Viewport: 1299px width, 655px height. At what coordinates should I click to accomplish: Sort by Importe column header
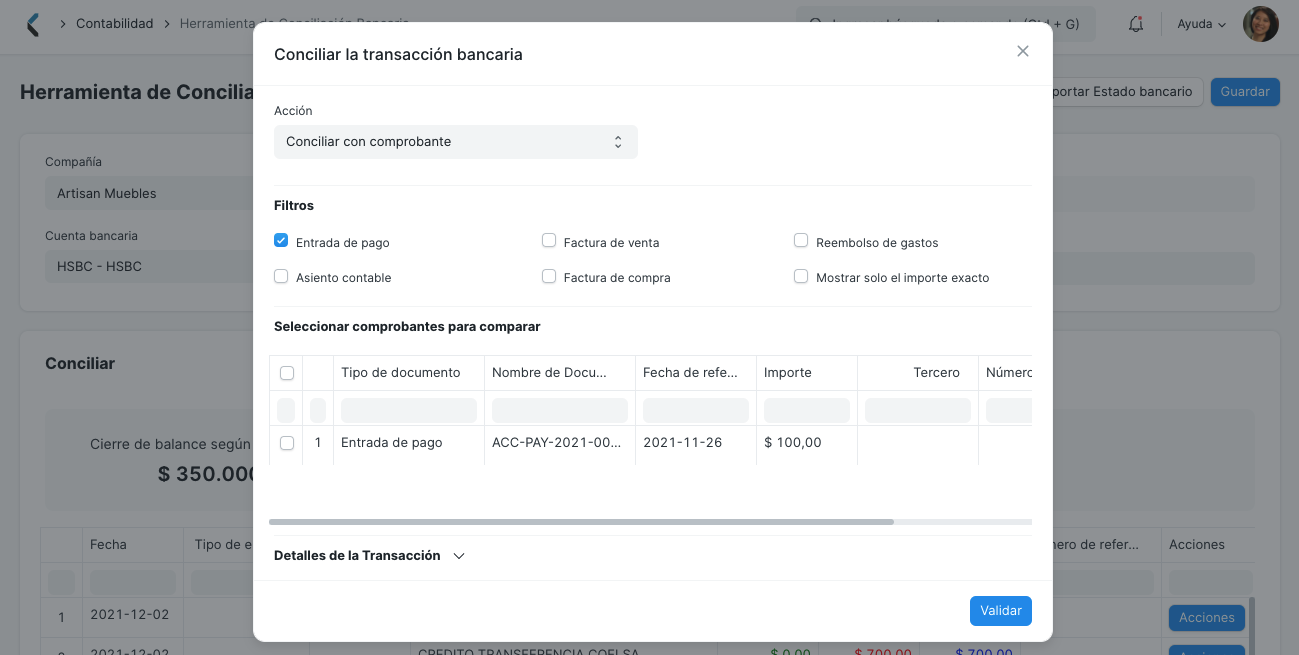click(807, 373)
